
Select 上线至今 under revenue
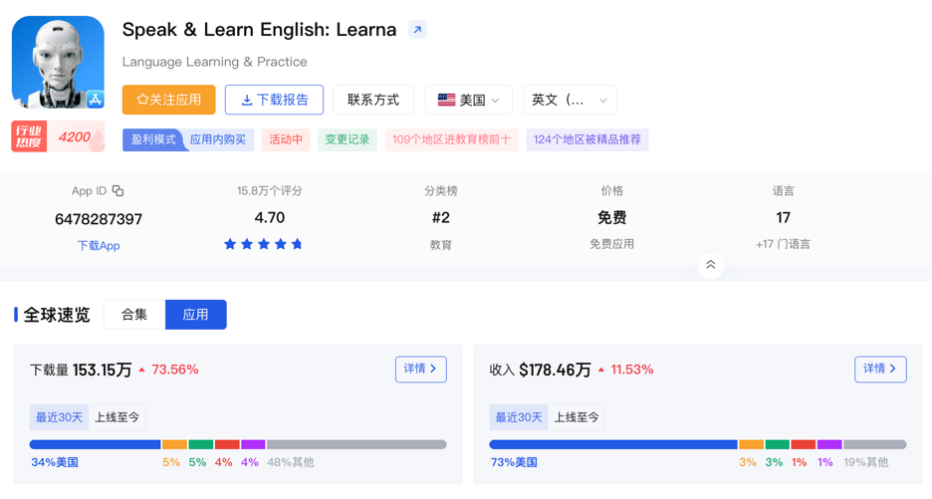click(577, 417)
